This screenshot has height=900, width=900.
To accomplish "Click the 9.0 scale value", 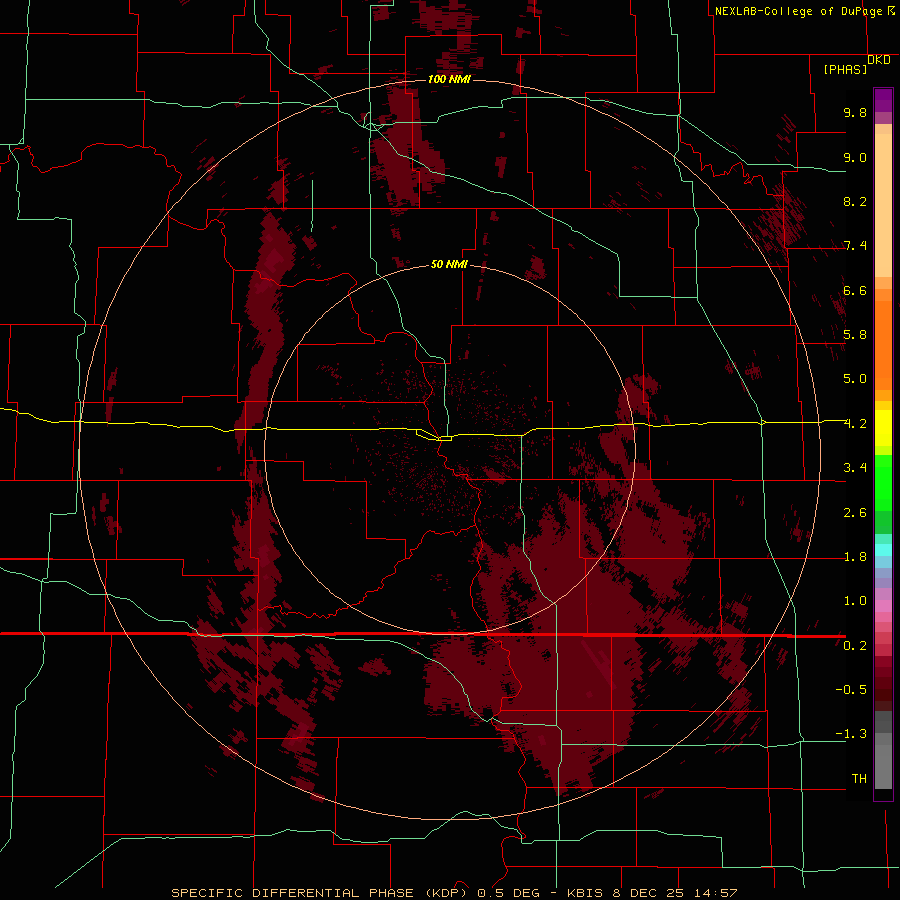I will (855, 157).
